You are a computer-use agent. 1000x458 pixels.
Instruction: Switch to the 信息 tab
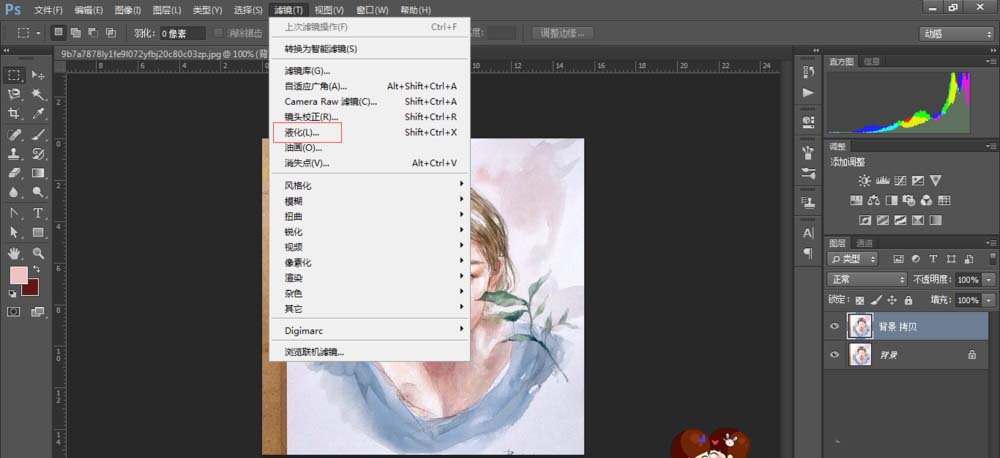[x=872, y=62]
